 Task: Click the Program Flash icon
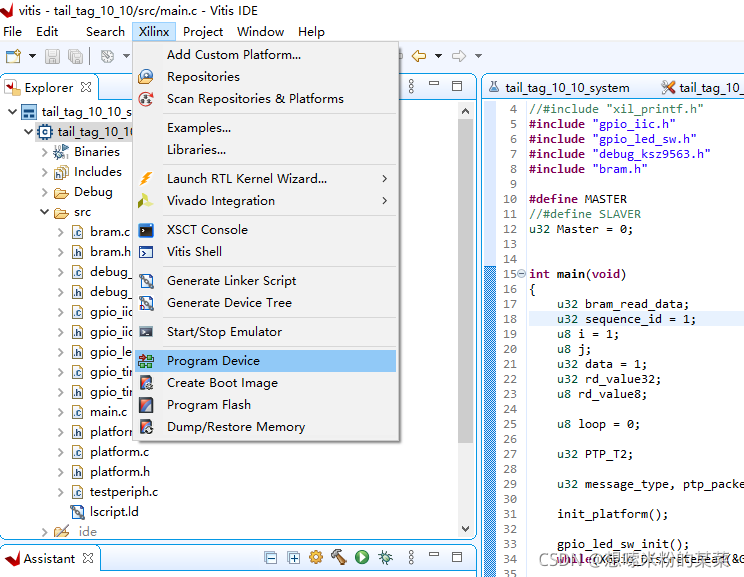146,405
